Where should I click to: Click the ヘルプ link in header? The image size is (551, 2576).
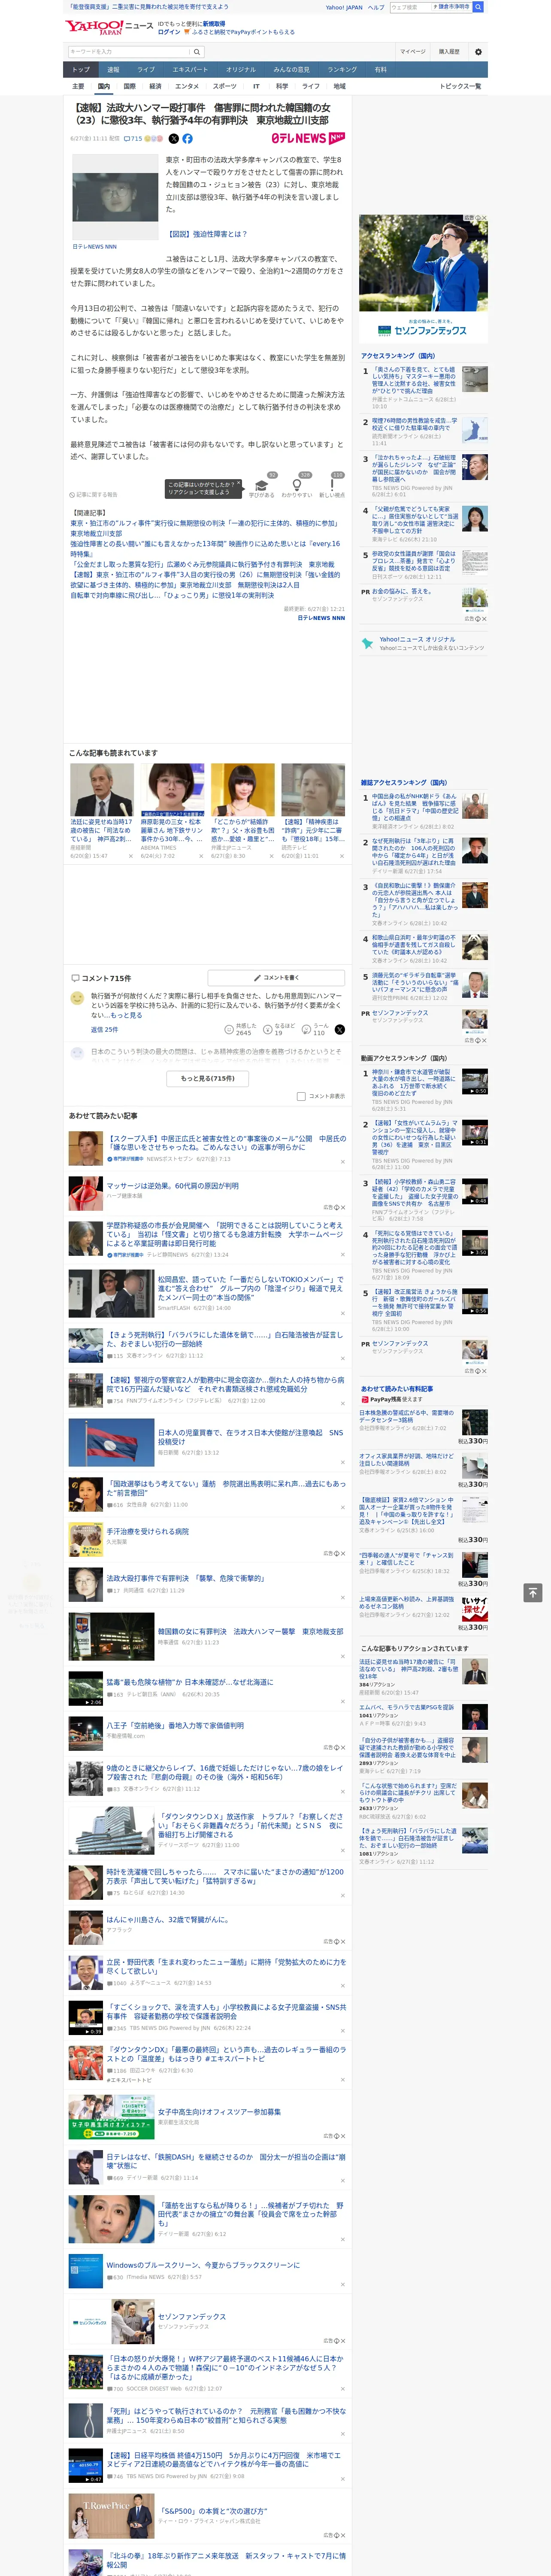(376, 7)
